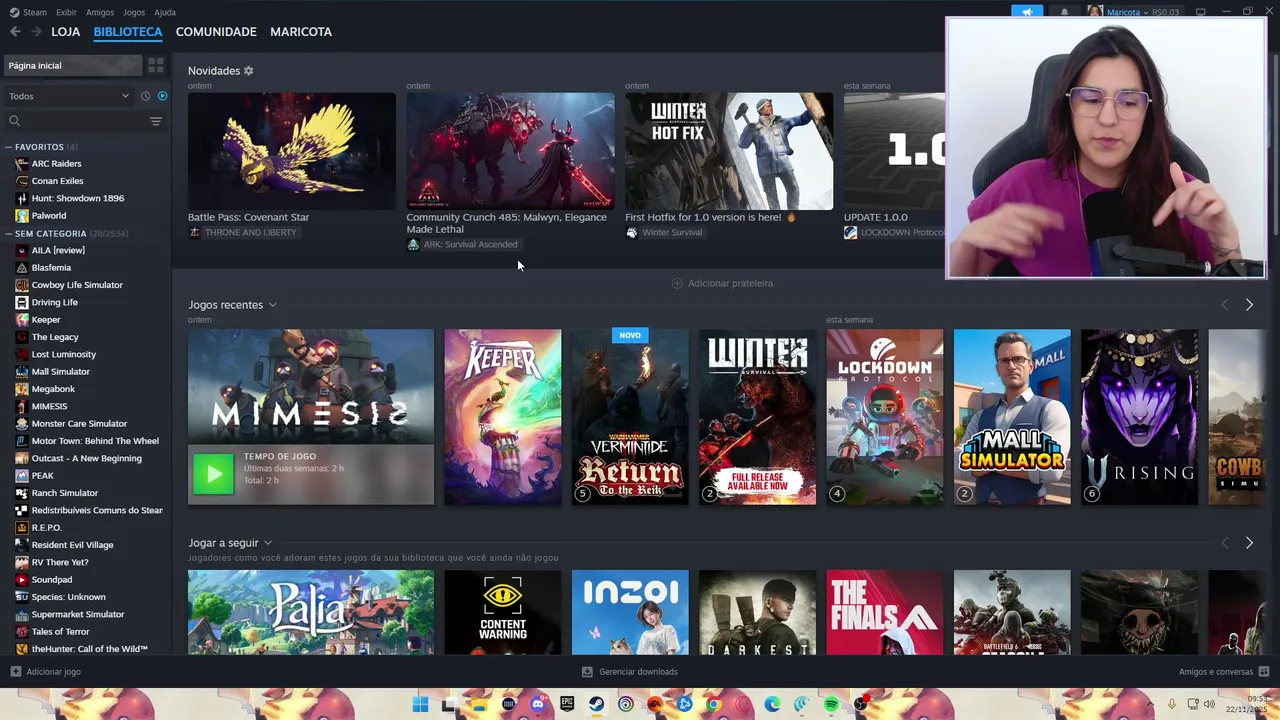
Task: Open Palia cover in Jogar a seguir
Action: coord(311,612)
